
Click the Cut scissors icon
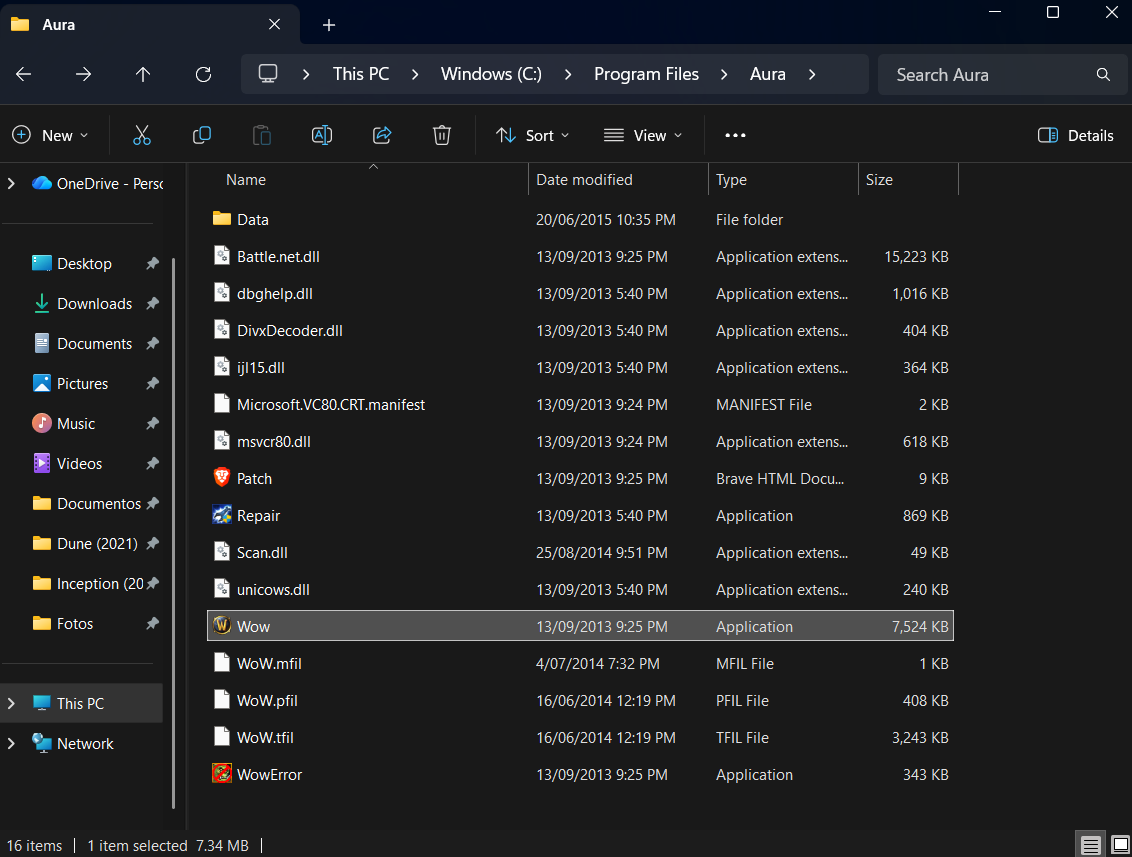(x=142, y=135)
